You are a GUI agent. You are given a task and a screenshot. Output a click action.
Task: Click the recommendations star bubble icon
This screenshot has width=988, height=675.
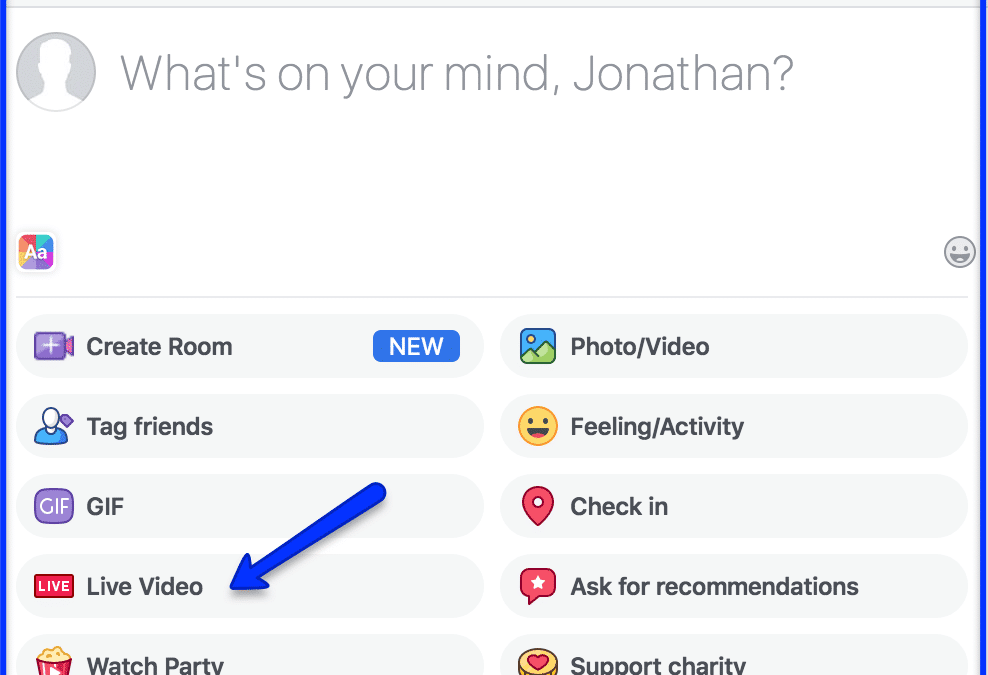[x=537, y=586]
